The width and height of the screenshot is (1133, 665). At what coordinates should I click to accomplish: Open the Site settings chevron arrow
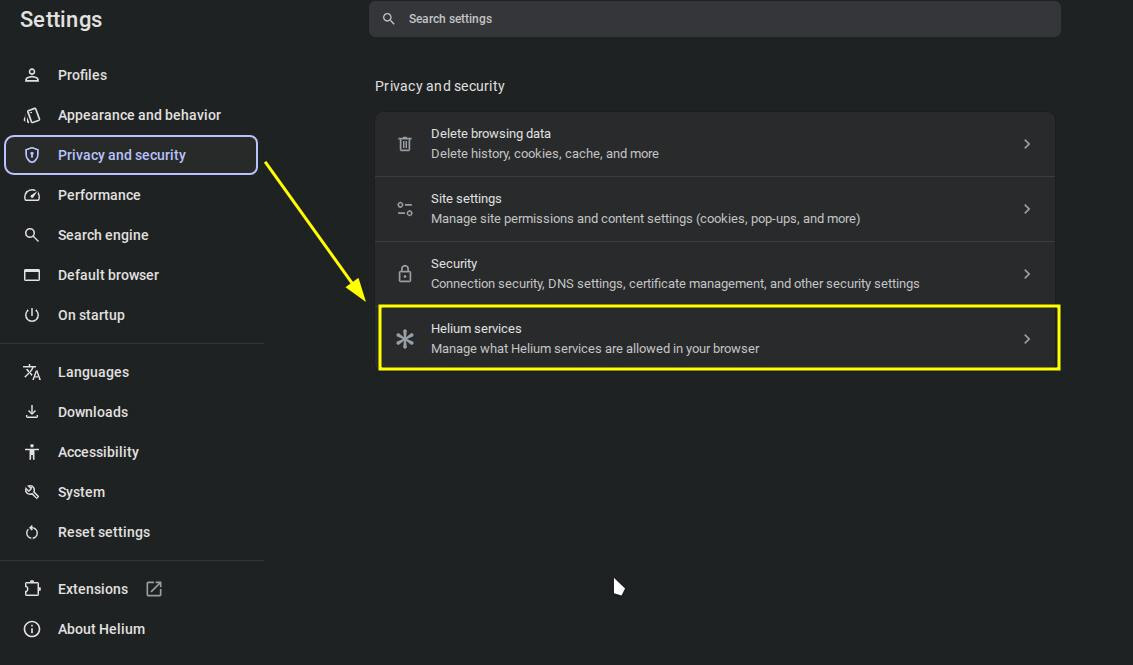pyautogui.click(x=1027, y=209)
